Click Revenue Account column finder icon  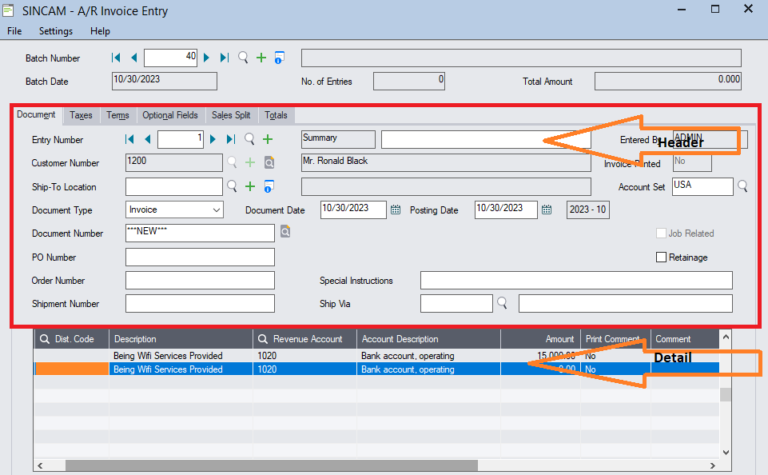tap(263, 339)
